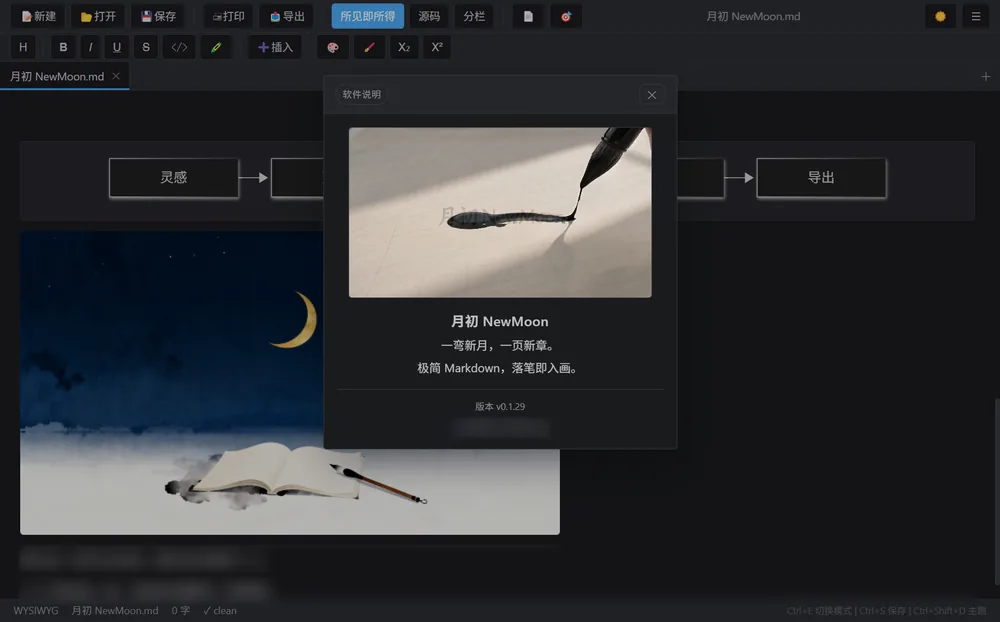
Task: Click the 导出 flowchart box
Action: [821, 177]
